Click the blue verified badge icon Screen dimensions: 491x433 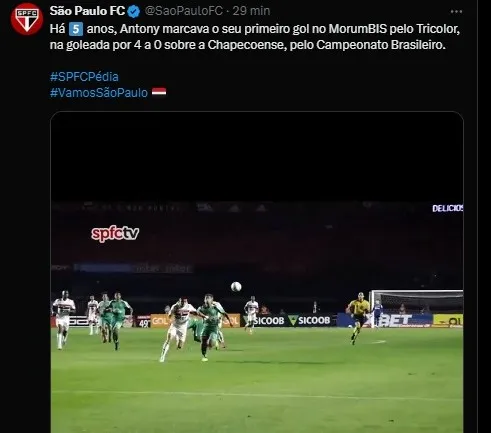click(134, 12)
